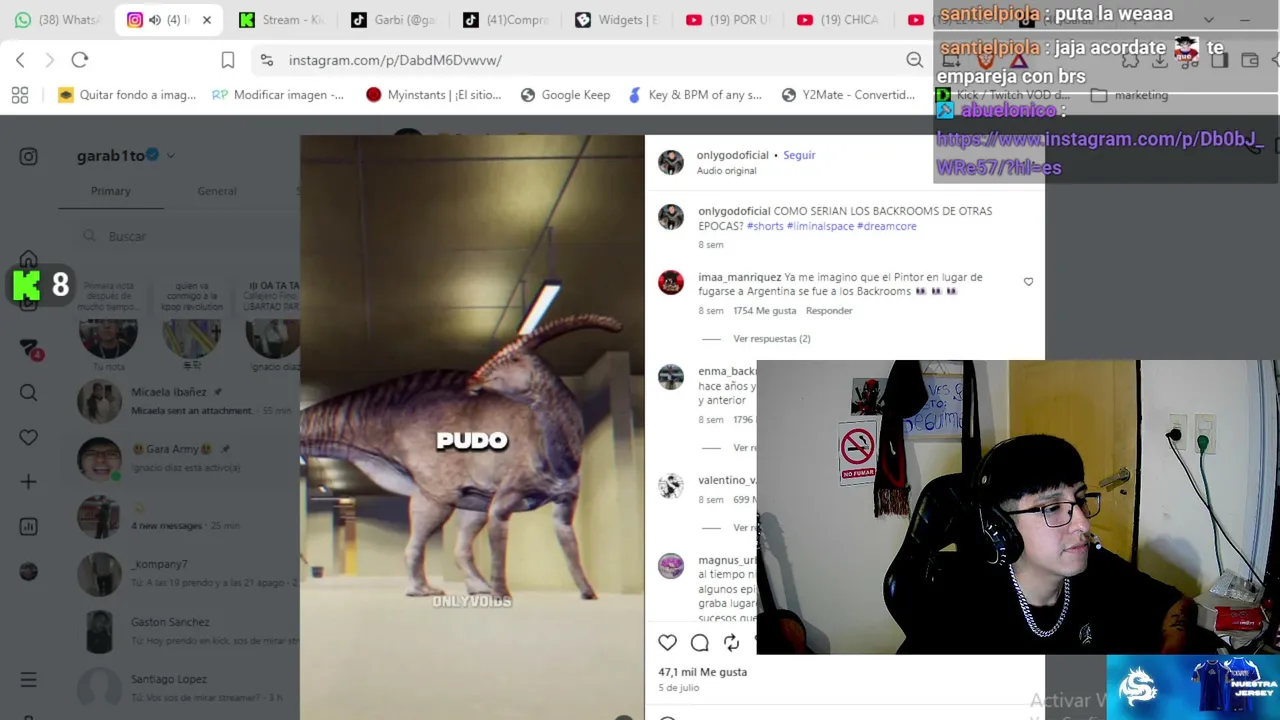Click the comment bubble icon under post
This screenshot has width=1280, height=720.
point(700,643)
